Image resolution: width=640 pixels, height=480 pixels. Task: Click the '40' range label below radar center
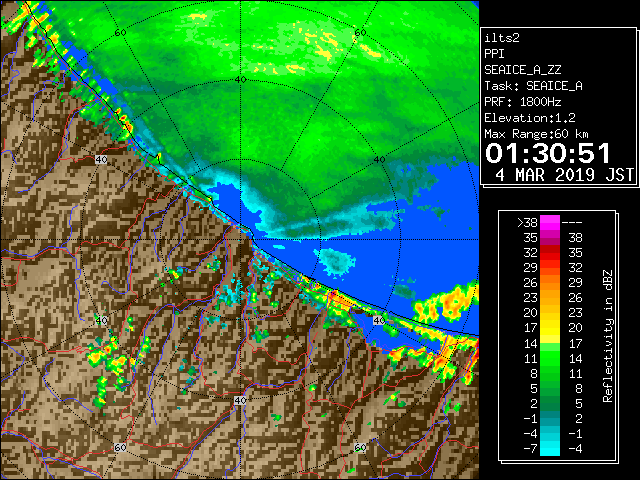coord(240,400)
